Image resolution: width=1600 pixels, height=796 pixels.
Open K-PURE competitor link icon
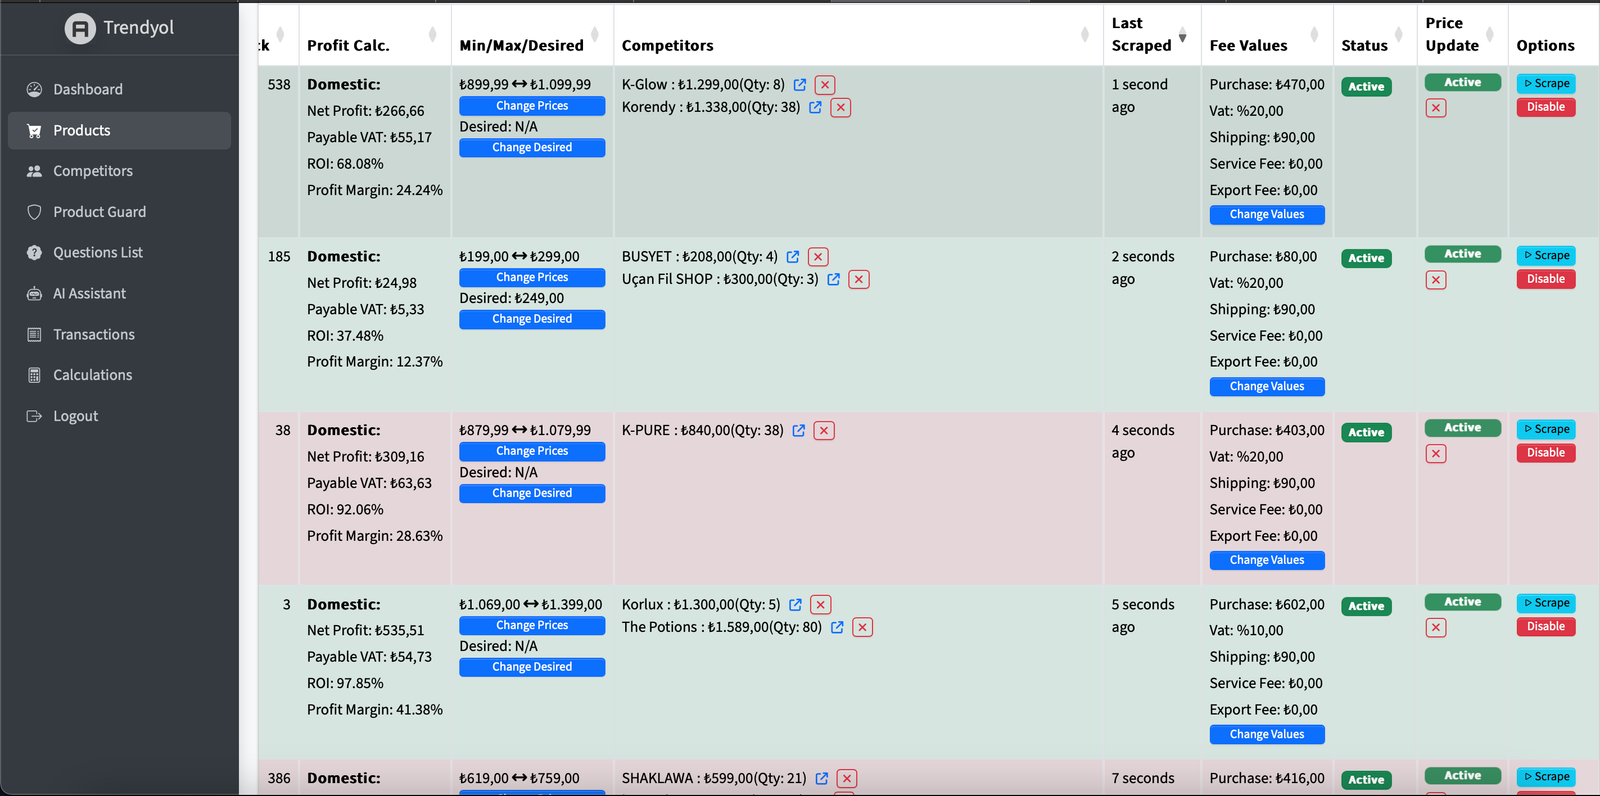(799, 431)
